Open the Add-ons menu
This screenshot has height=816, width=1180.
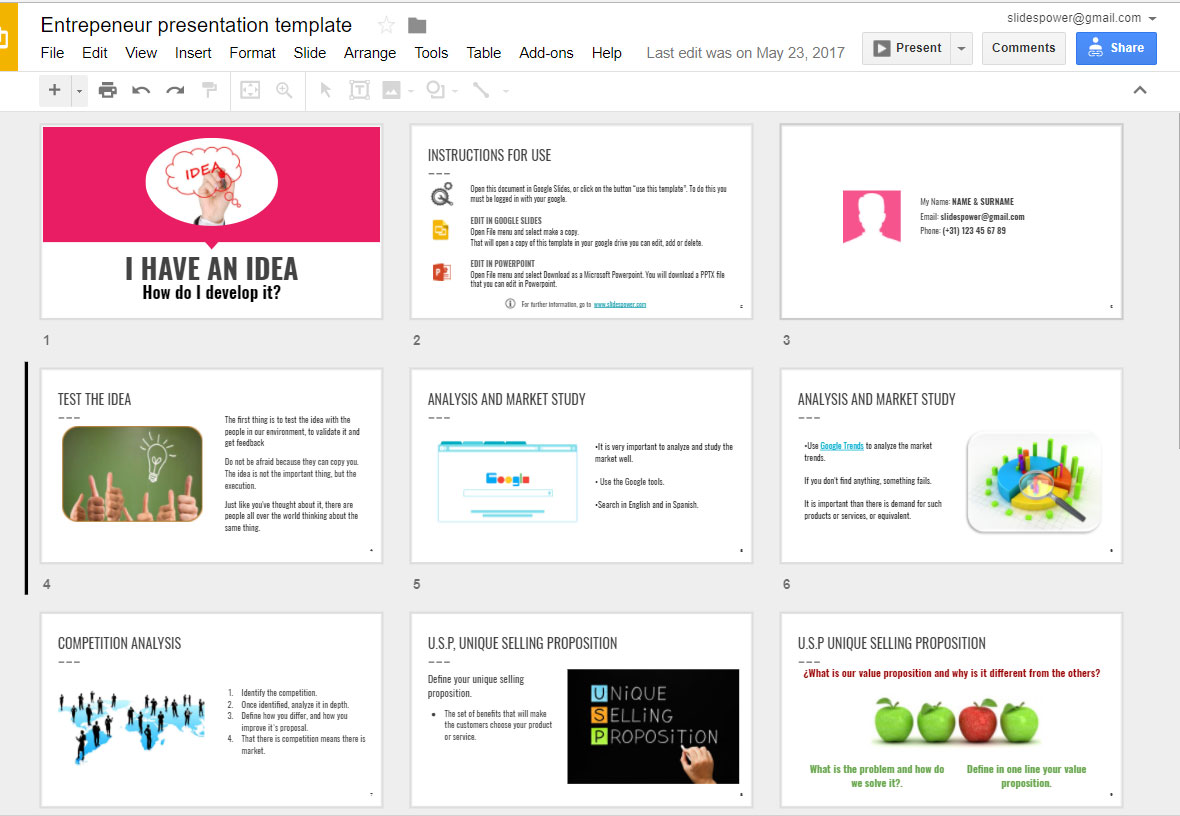[x=546, y=53]
